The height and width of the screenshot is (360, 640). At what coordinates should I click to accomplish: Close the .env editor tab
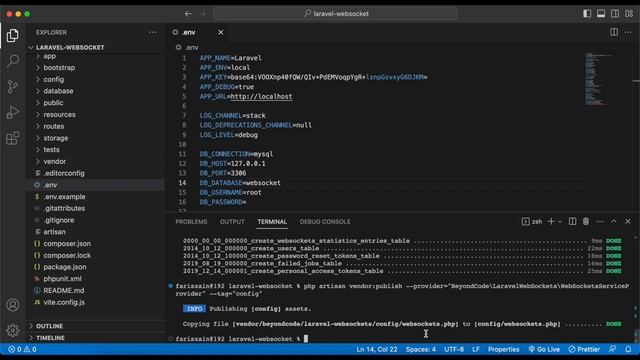pos(220,32)
